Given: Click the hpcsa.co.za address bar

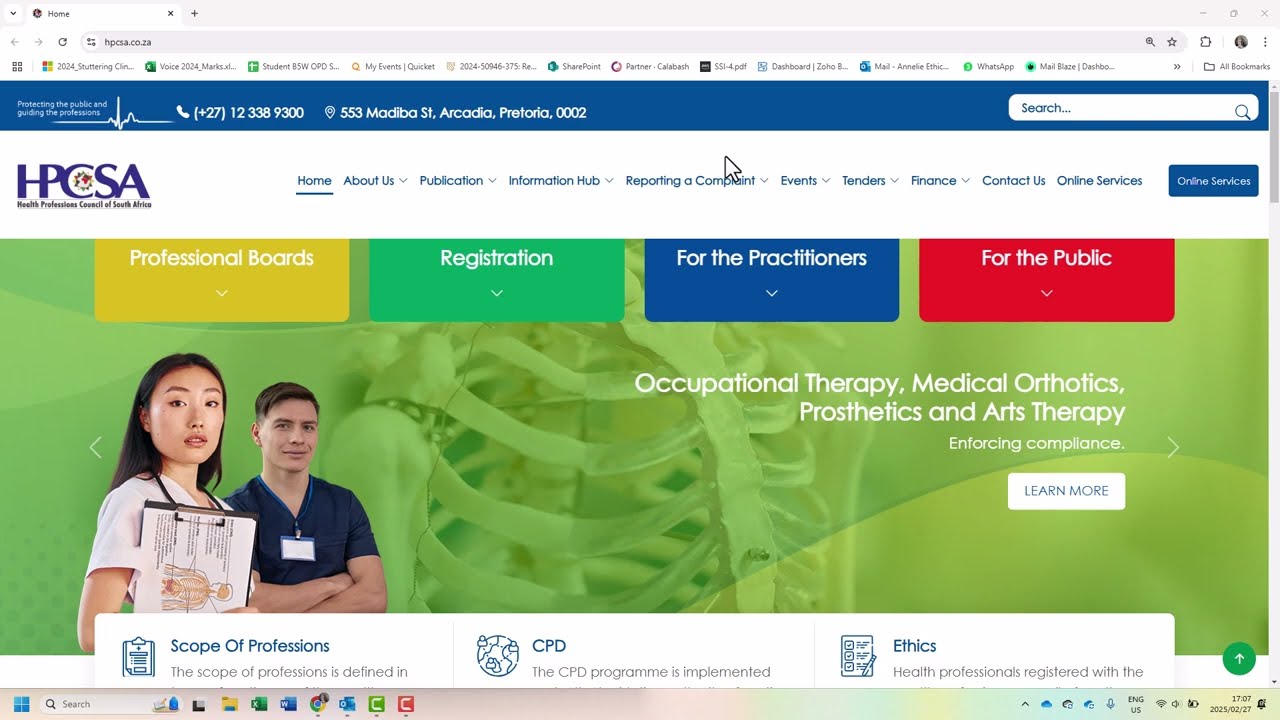Looking at the screenshot, I should pyautogui.click(x=618, y=42).
